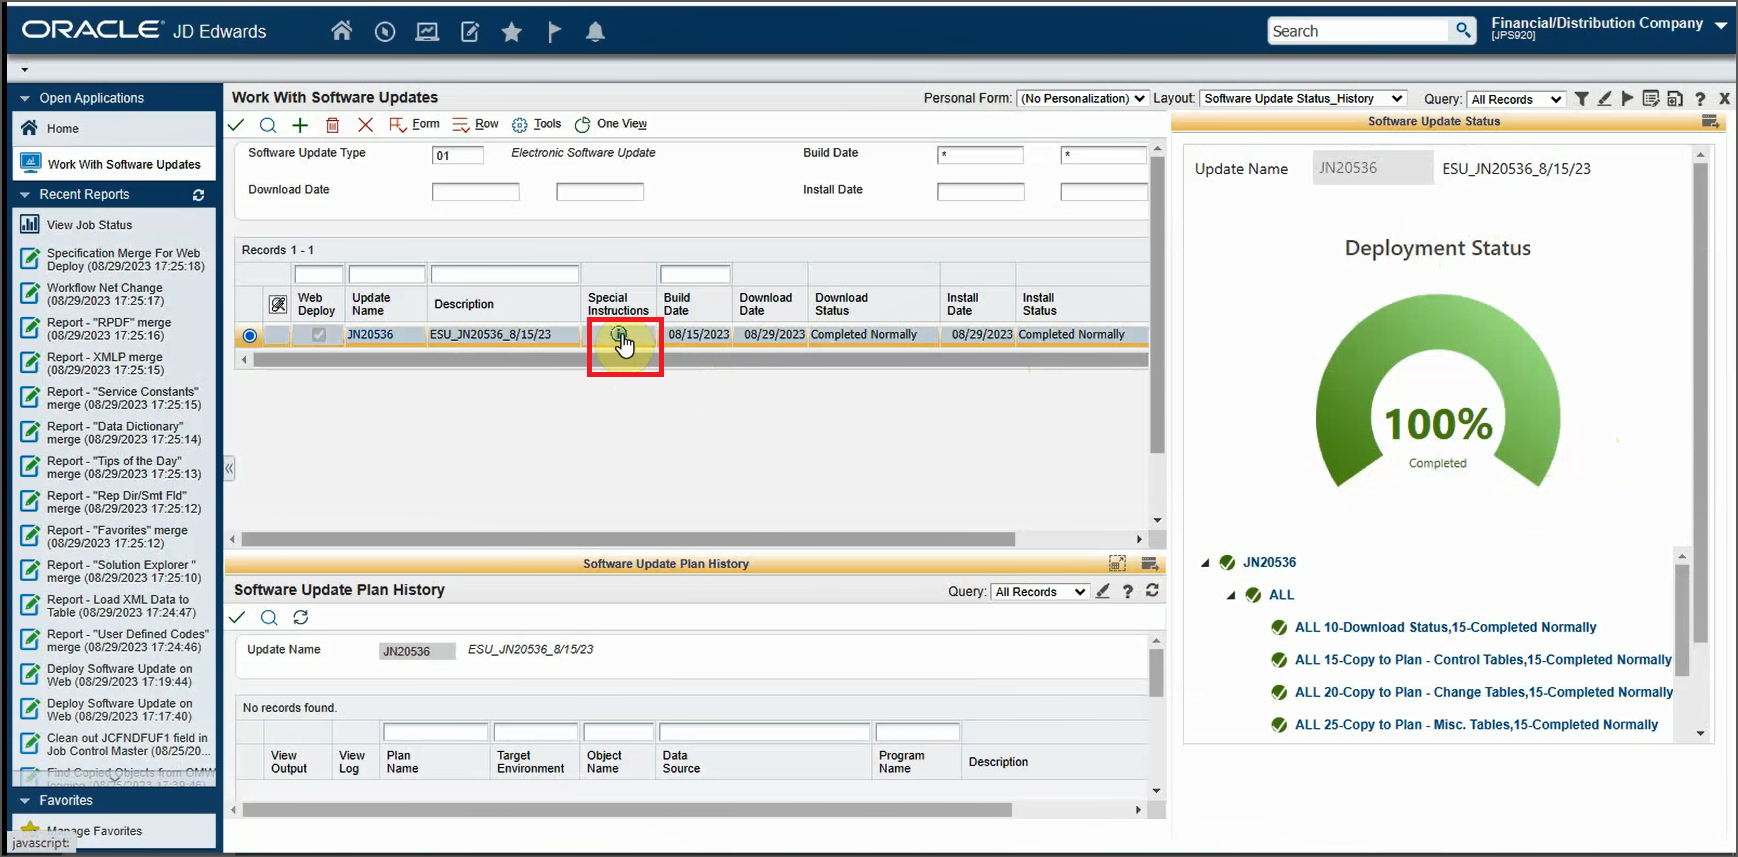Viewport: 1738px width, 857px height.
Task: Open the Form menu
Action: pos(414,124)
